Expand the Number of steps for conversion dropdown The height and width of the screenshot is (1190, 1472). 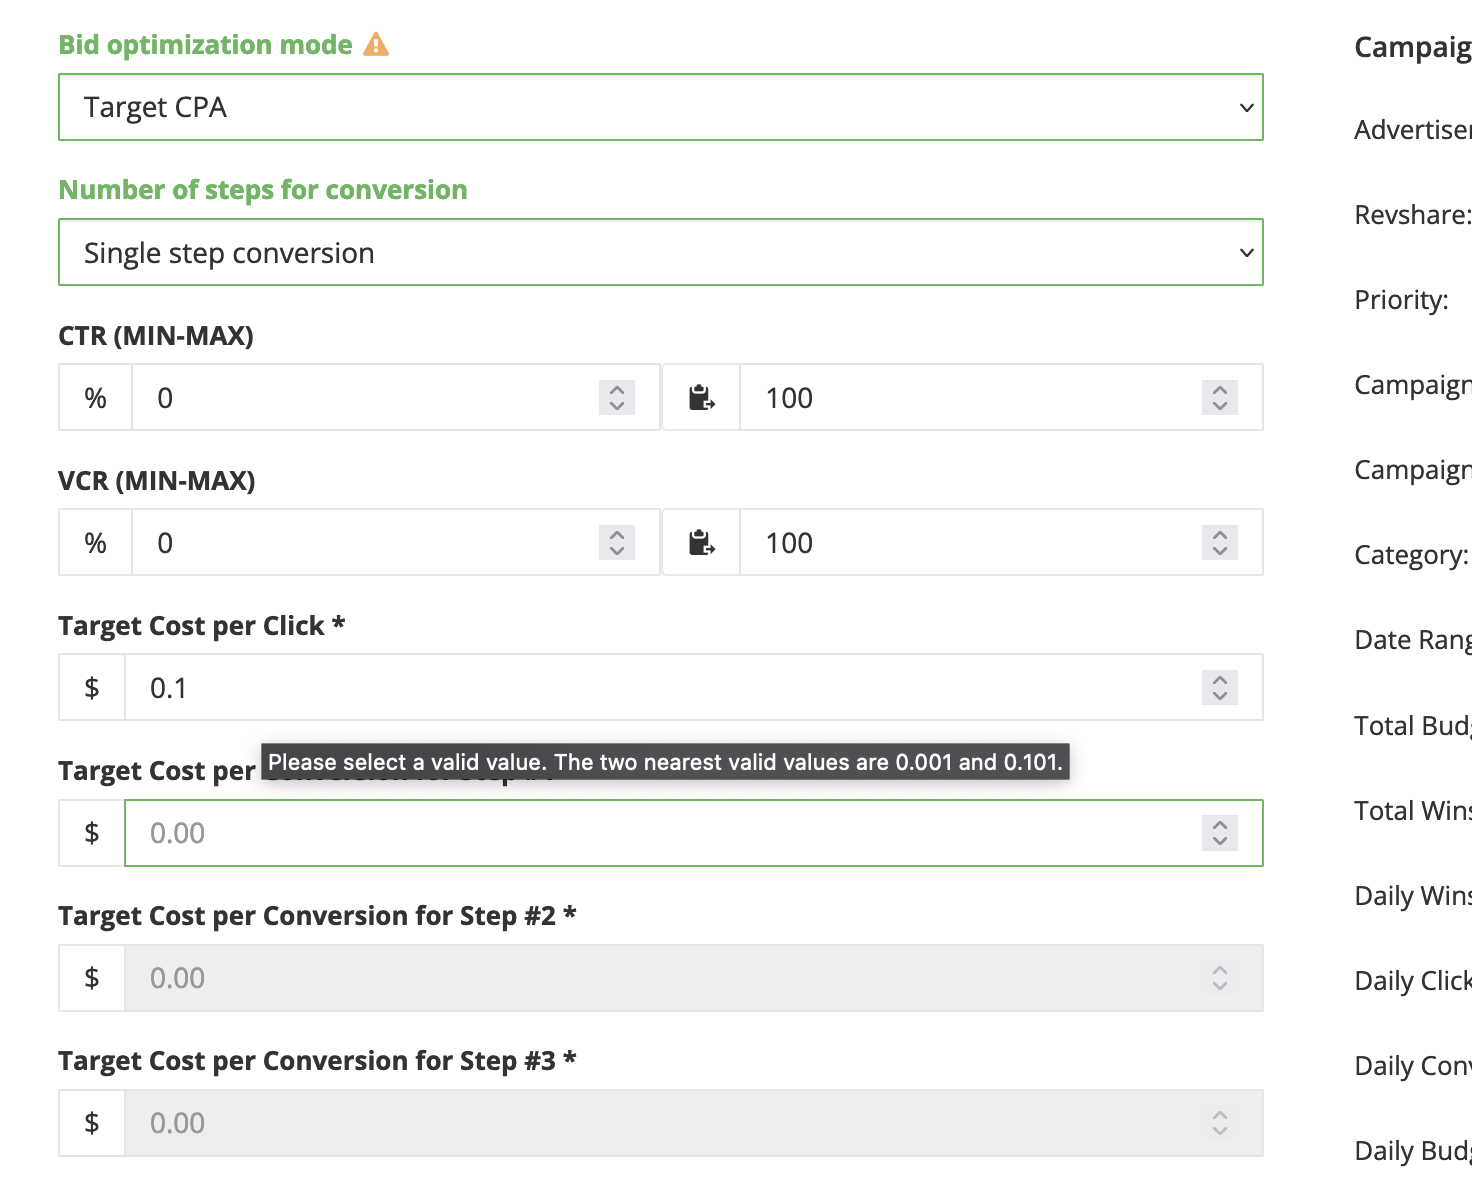click(x=660, y=253)
